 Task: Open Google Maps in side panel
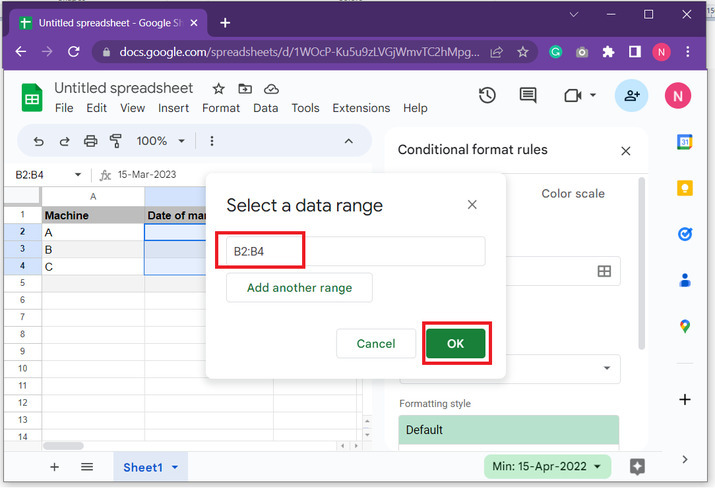[684, 326]
